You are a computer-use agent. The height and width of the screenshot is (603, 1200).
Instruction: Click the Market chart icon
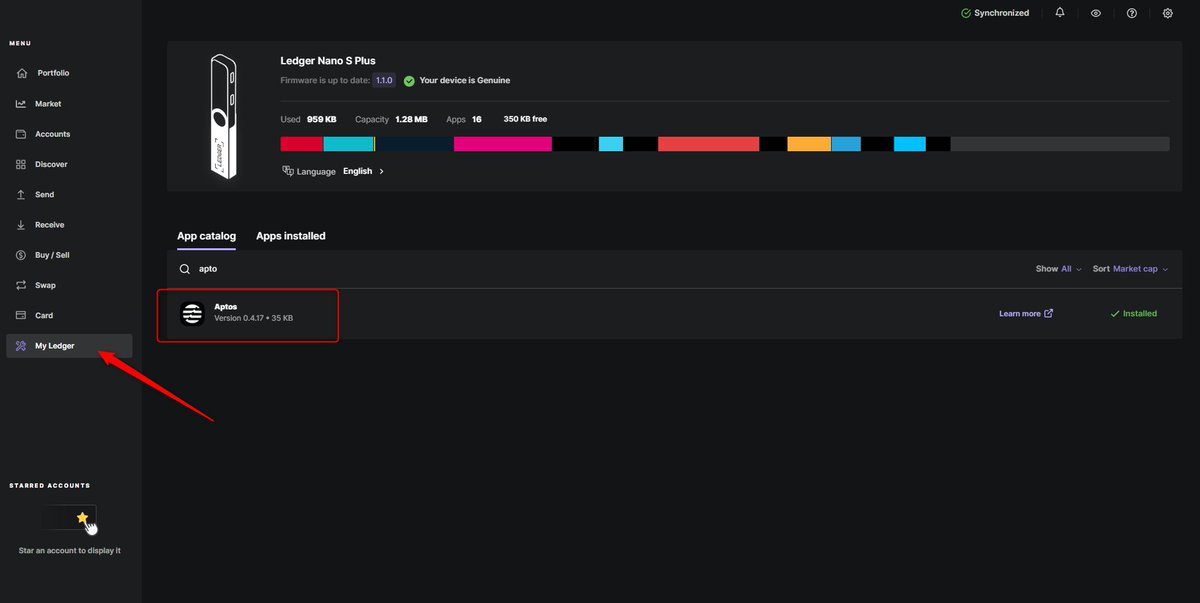coord(22,104)
